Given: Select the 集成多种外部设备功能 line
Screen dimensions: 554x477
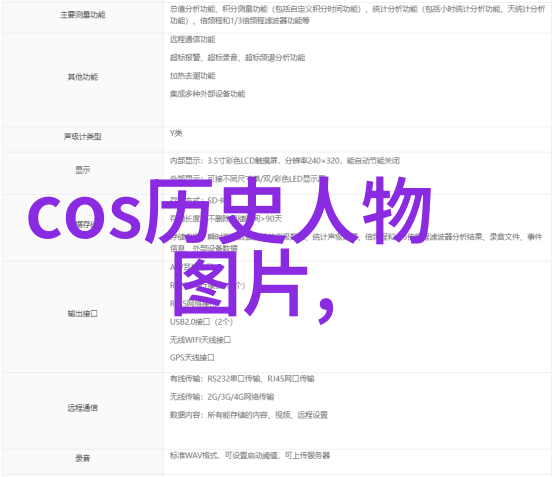Looking at the screenshot, I should click(x=207, y=94).
